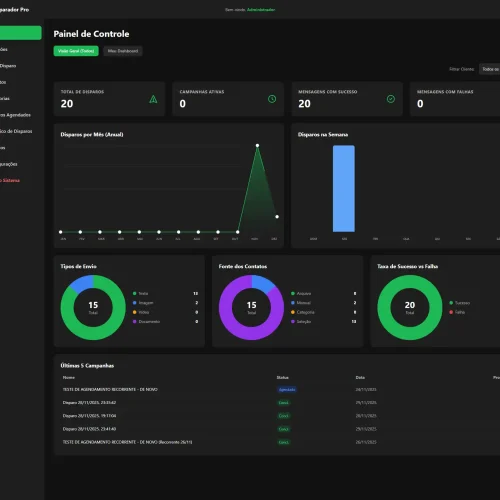The height and width of the screenshot is (500, 500).
Task: Select the Visão Geral (Todos) view button
Action: click(76, 51)
